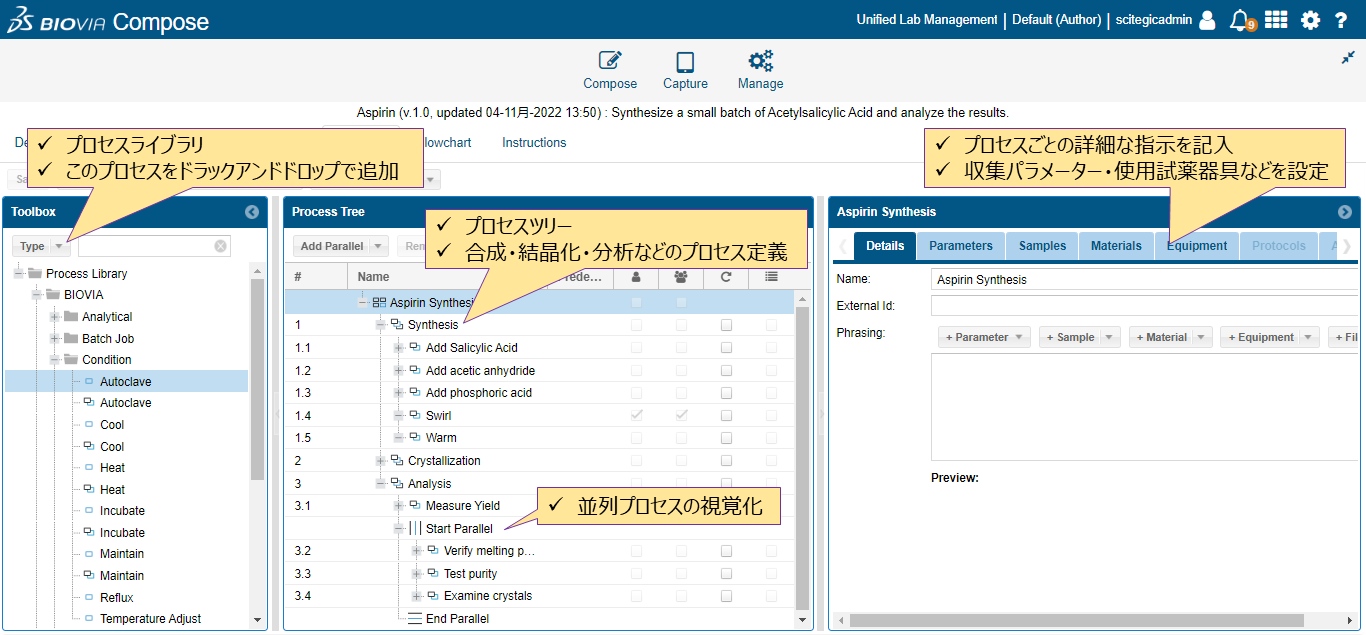
Task: Select Temperature Adjust in the Toolbox
Action: click(x=150, y=619)
